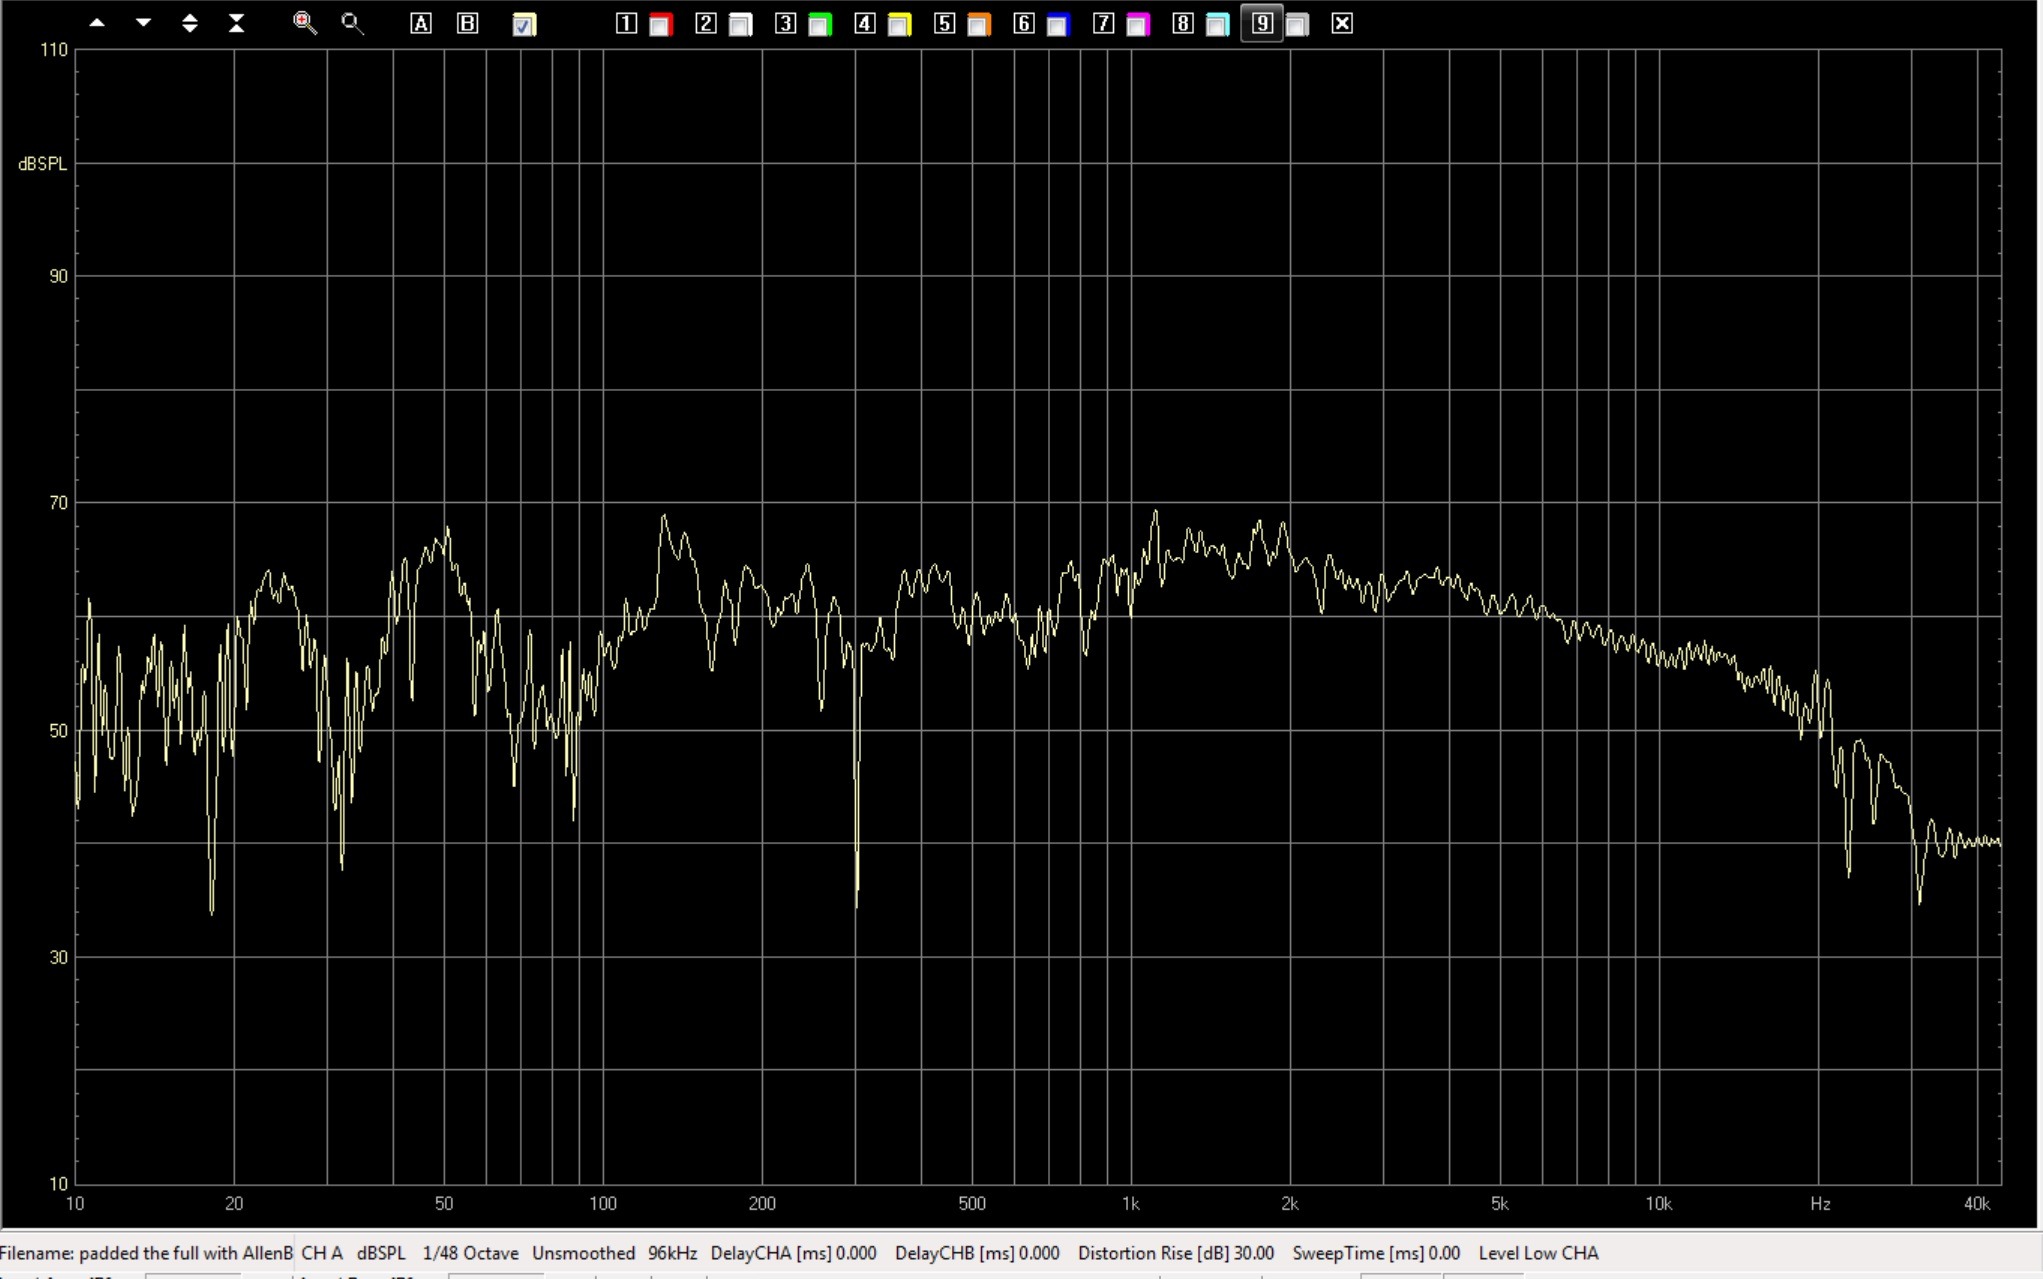
Task: Click the up arrow to shift graph up
Action: click(97, 23)
